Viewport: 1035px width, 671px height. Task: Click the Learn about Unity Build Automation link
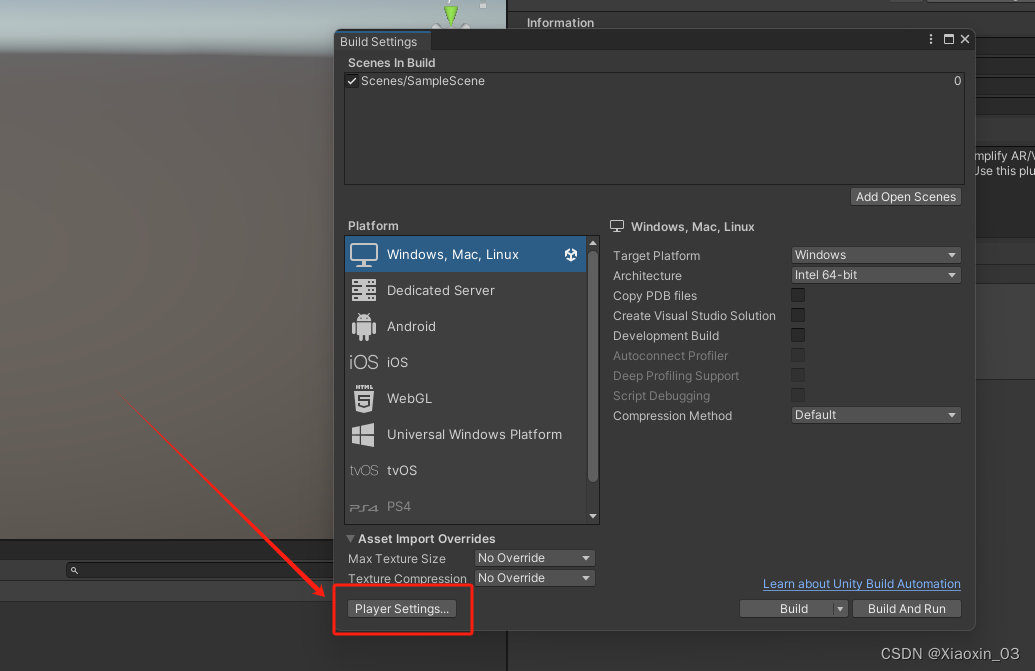861,584
